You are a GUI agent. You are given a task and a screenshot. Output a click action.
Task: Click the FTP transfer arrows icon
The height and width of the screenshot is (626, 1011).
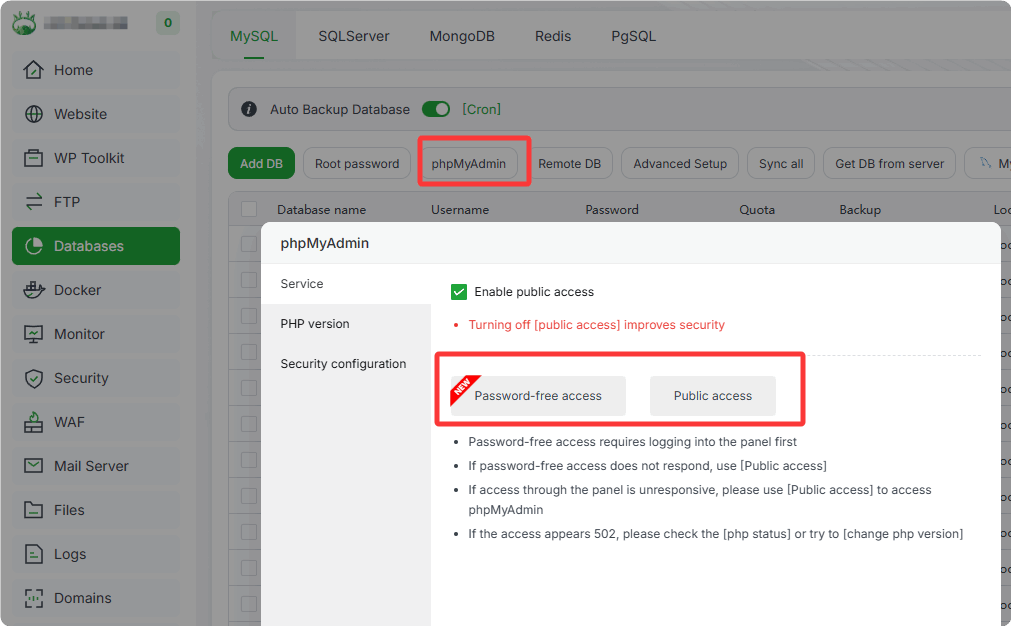click(x=34, y=202)
